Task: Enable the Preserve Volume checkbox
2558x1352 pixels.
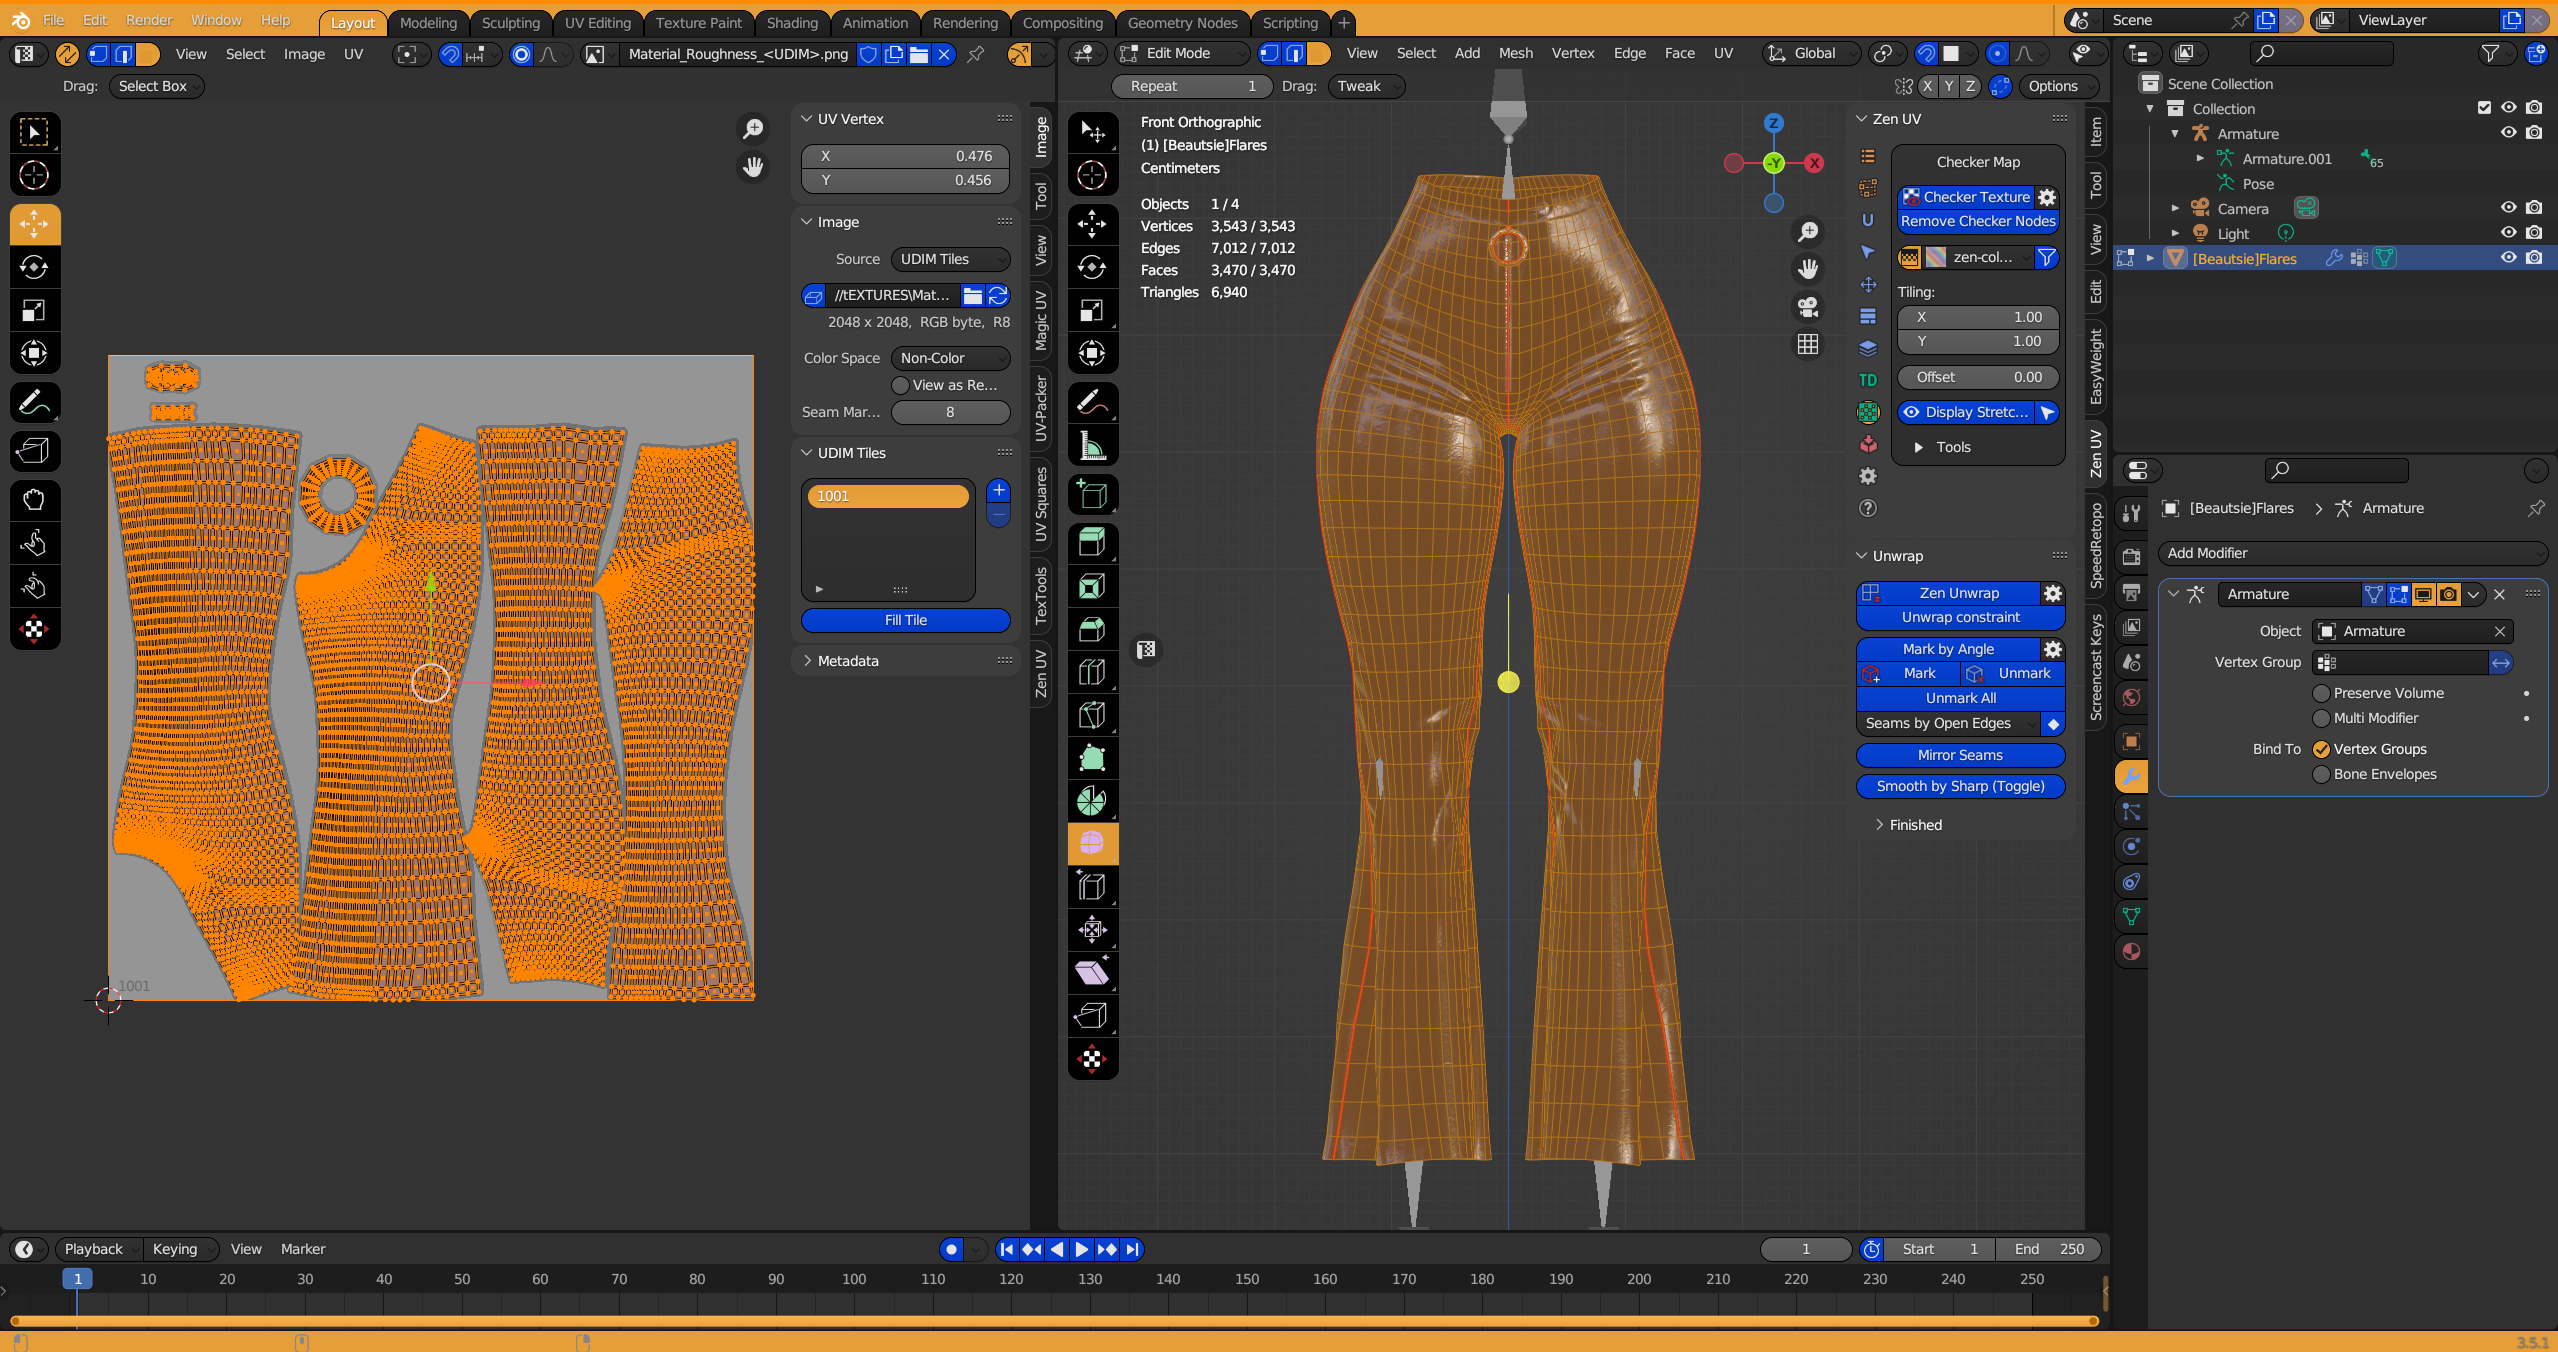Action: (x=2322, y=693)
